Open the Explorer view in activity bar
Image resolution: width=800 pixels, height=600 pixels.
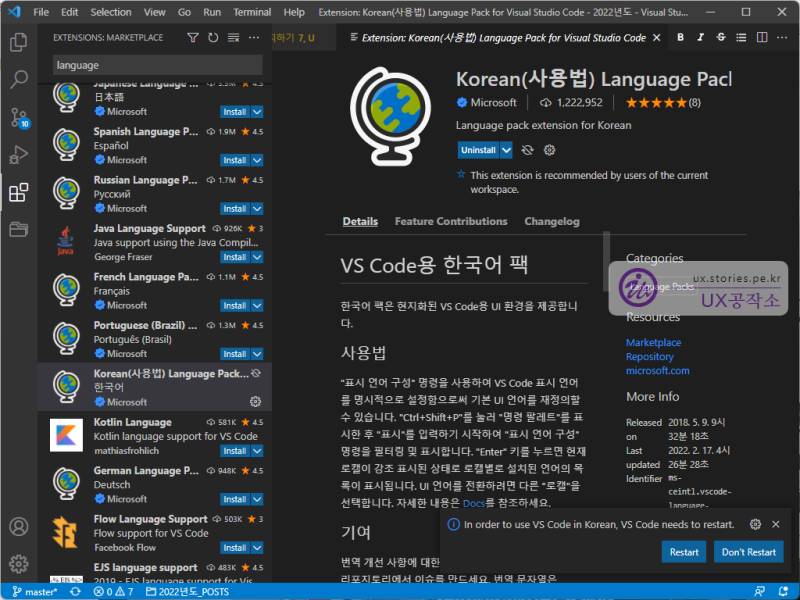point(18,42)
